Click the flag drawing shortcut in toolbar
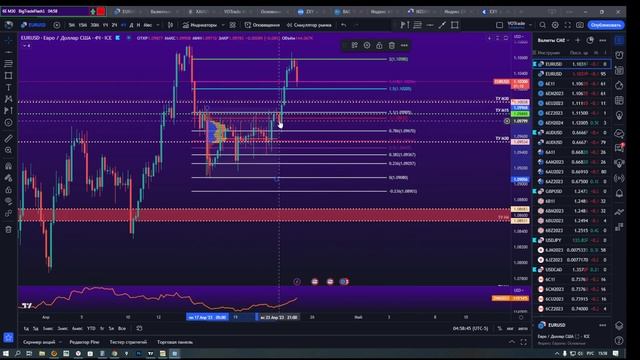The image size is (640, 360). click(404, 25)
